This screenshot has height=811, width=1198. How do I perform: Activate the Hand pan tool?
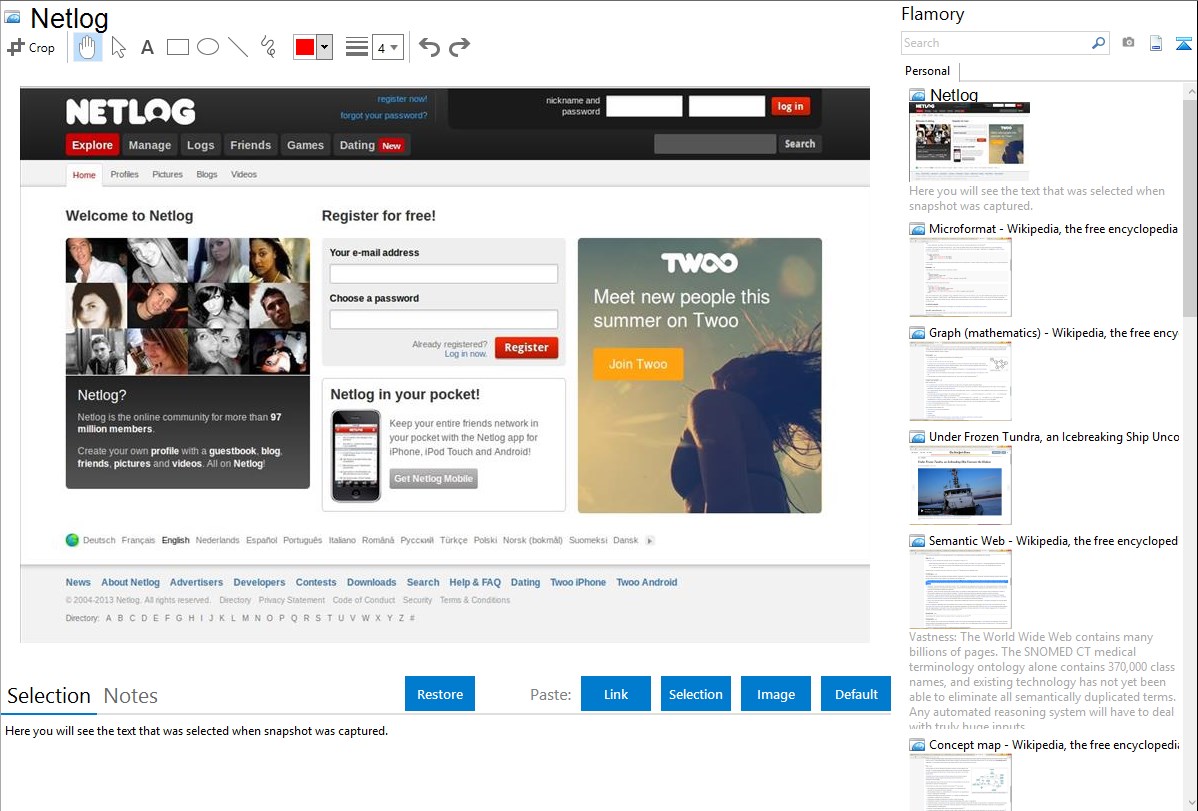(x=88, y=47)
